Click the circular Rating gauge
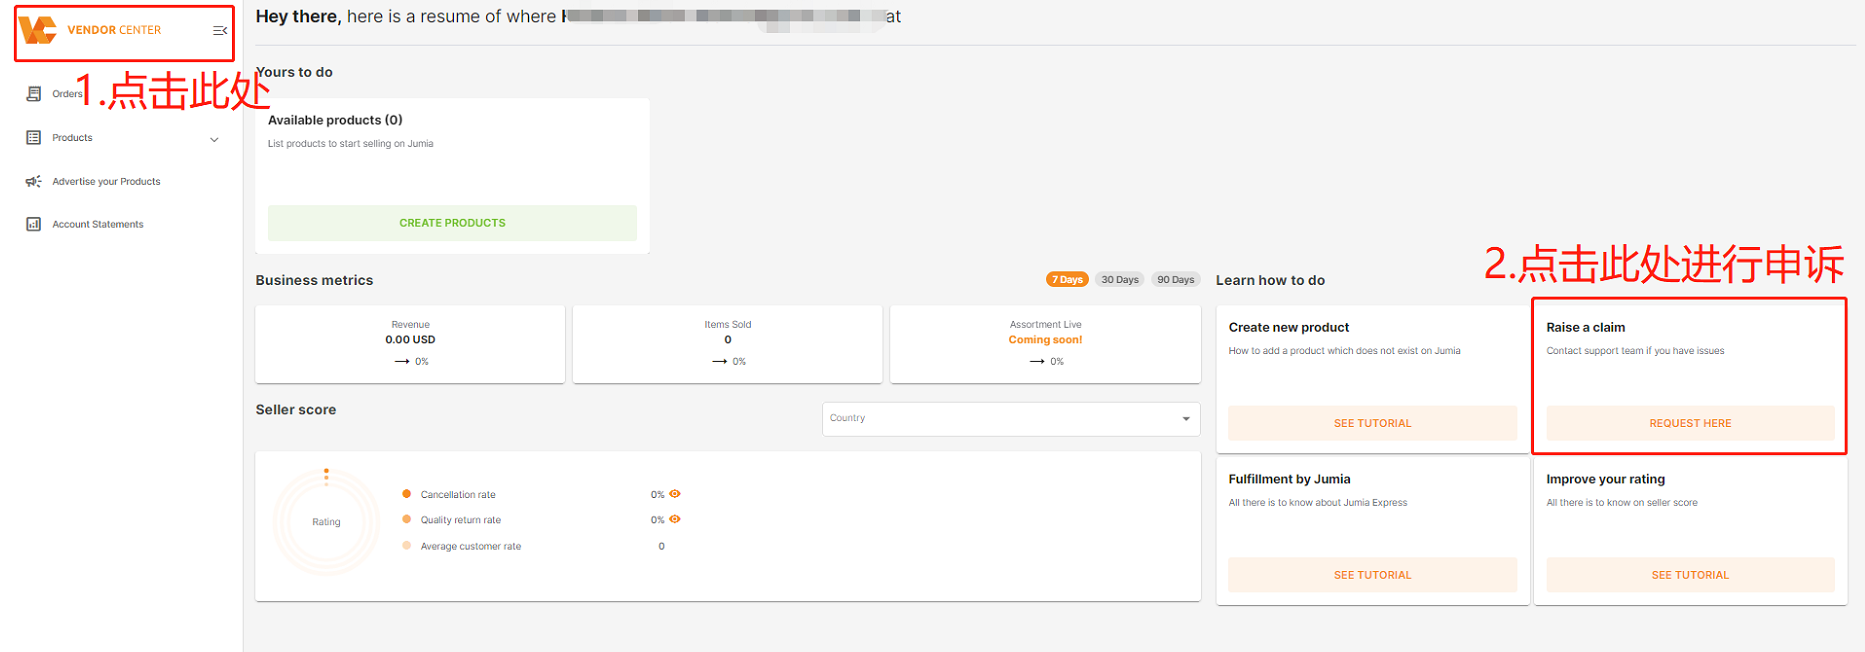This screenshot has width=1865, height=652. [326, 522]
